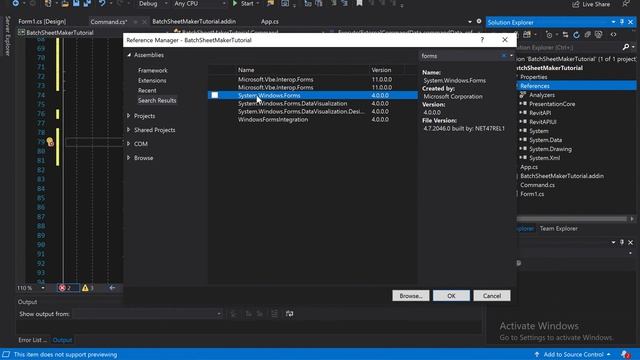This screenshot has height=360, width=640.
Task: Open Reference Manager help question mark
Action: pos(482,40)
